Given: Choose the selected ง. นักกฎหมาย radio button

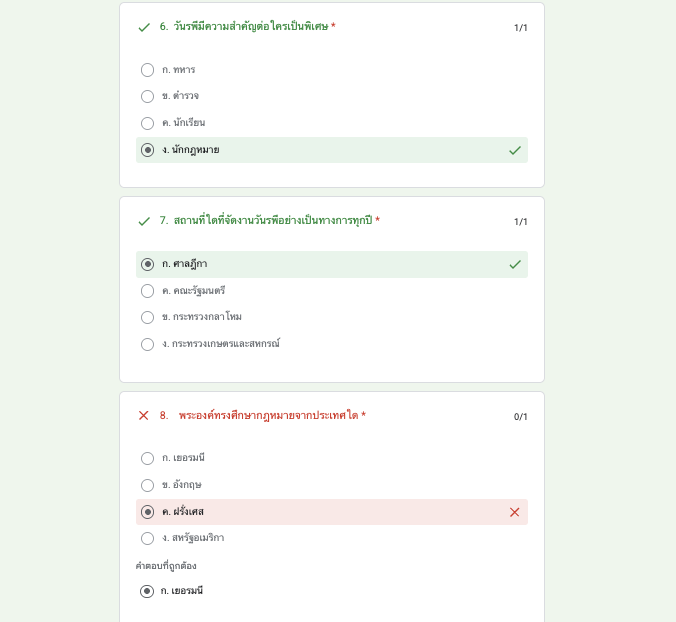Looking at the screenshot, I should click(148, 150).
